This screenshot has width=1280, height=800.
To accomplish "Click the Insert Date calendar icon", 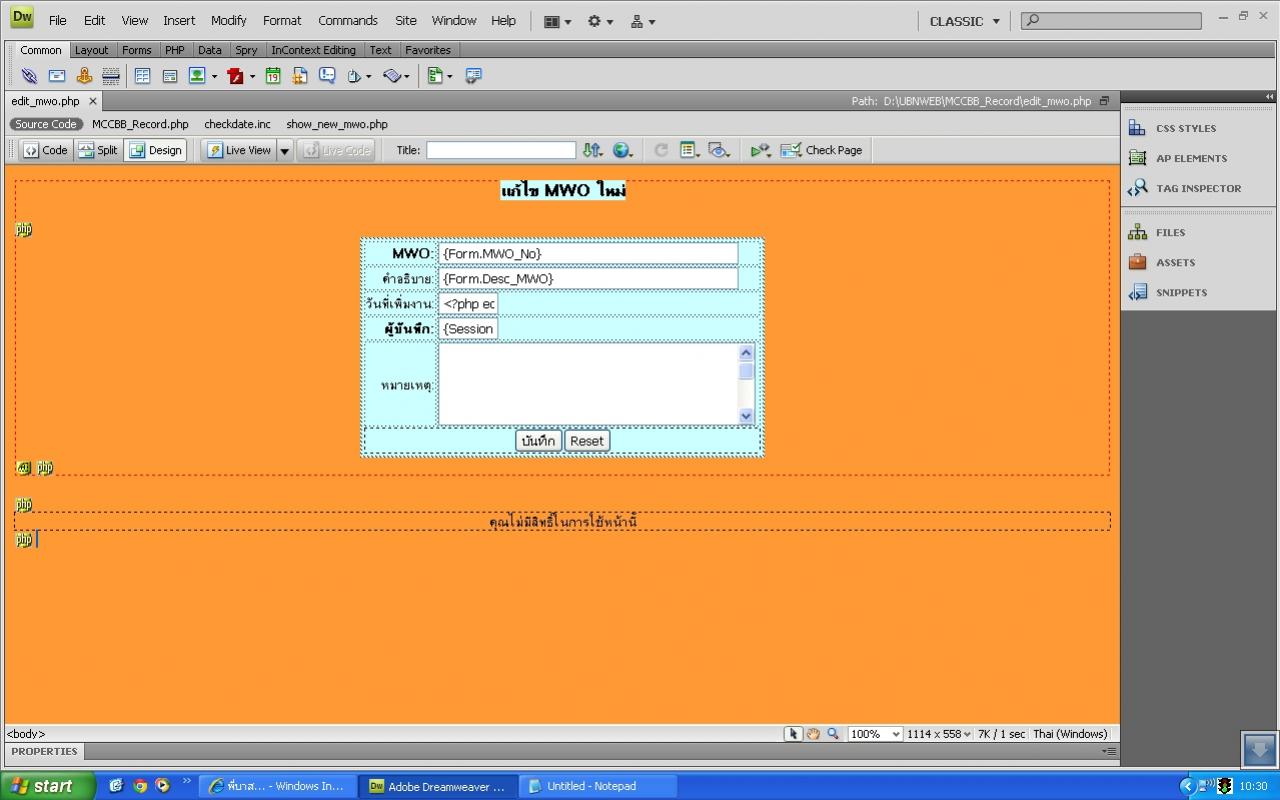I will [x=272, y=76].
